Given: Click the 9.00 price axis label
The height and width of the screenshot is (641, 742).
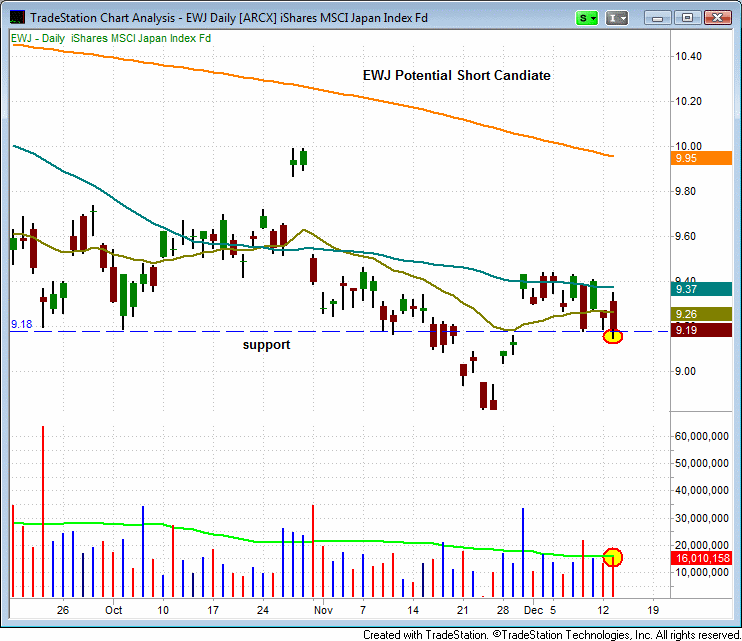Looking at the screenshot, I should click(x=686, y=371).
